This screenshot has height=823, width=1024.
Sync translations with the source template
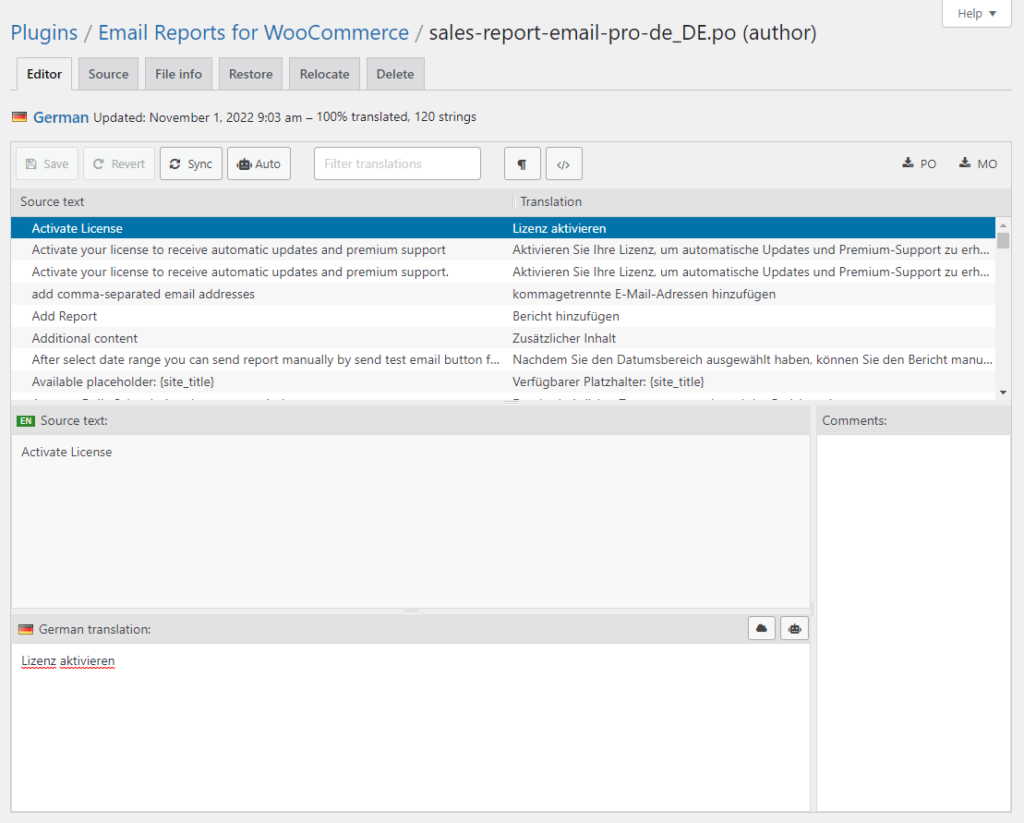[190, 163]
